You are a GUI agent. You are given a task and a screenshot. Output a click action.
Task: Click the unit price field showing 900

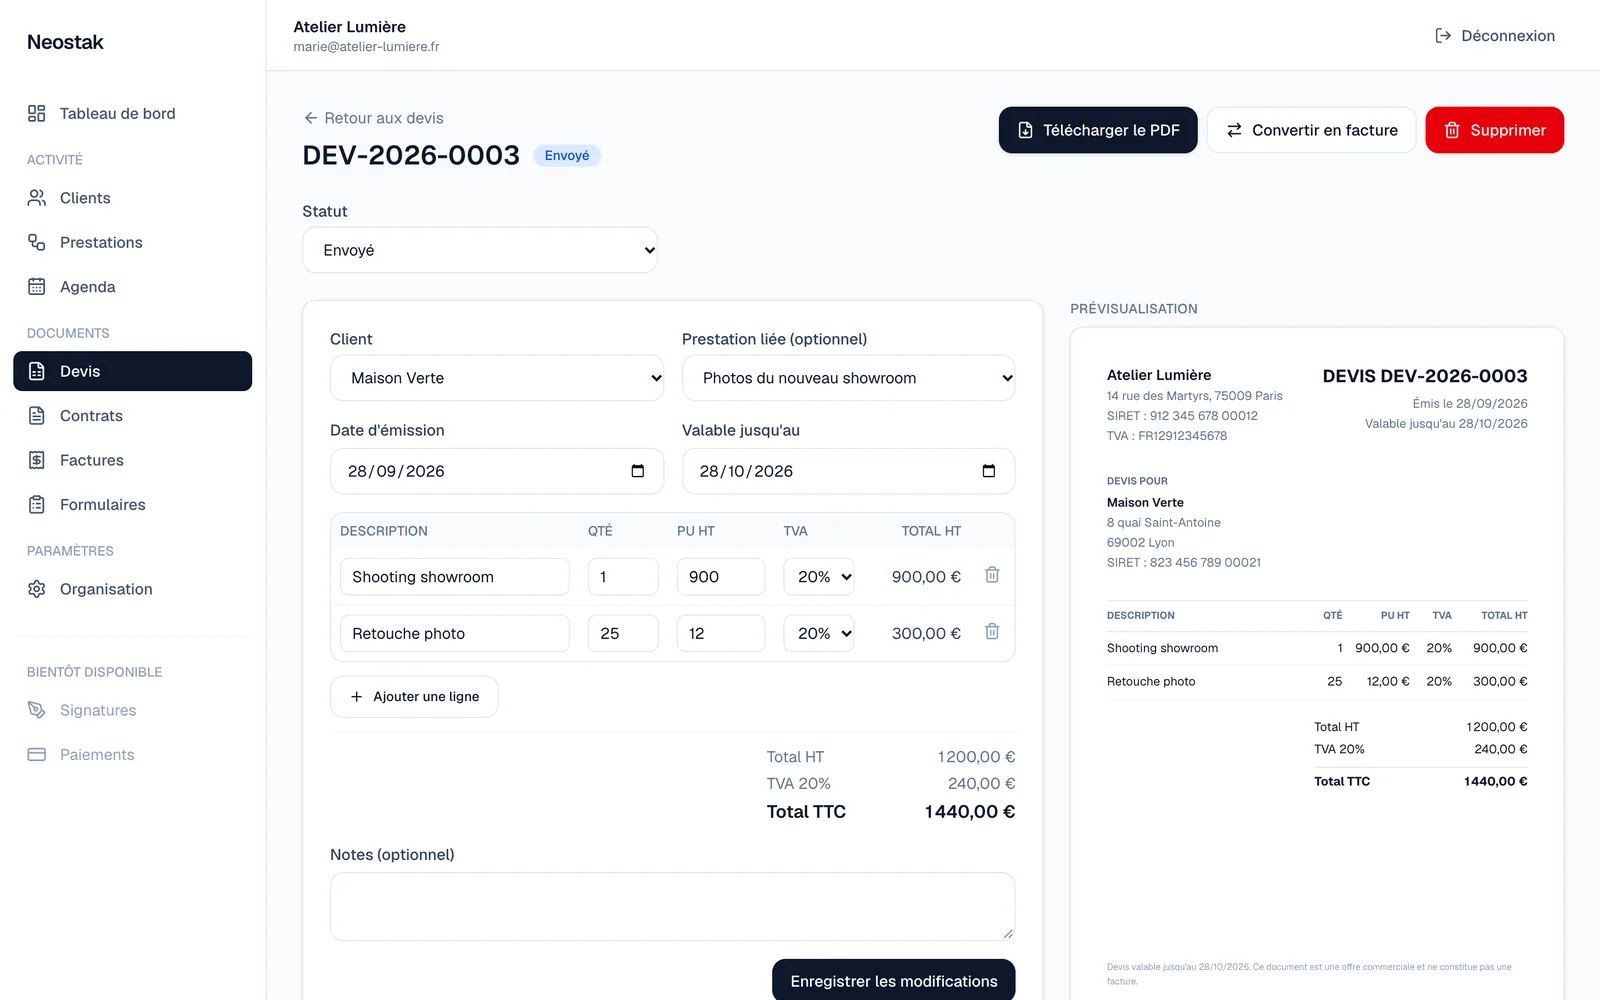(x=721, y=577)
